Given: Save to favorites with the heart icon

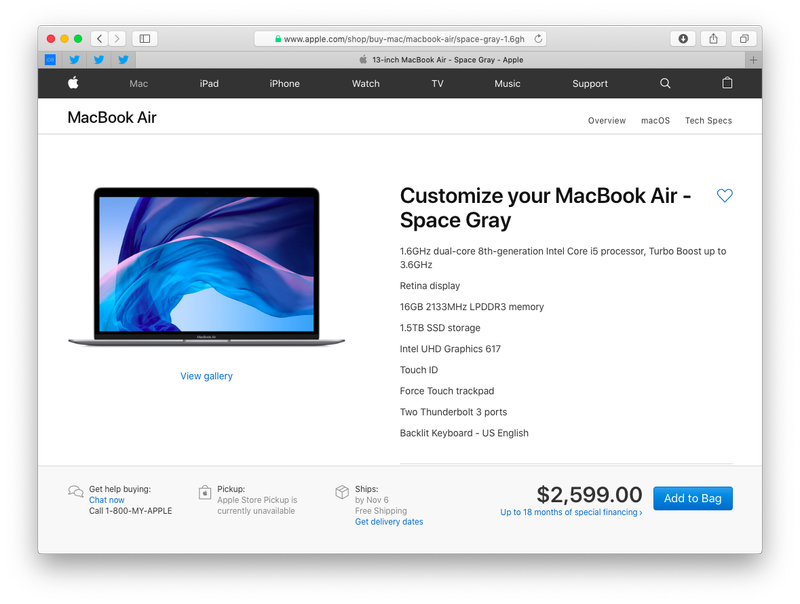Looking at the screenshot, I should pyautogui.click(x=724, y=195).
